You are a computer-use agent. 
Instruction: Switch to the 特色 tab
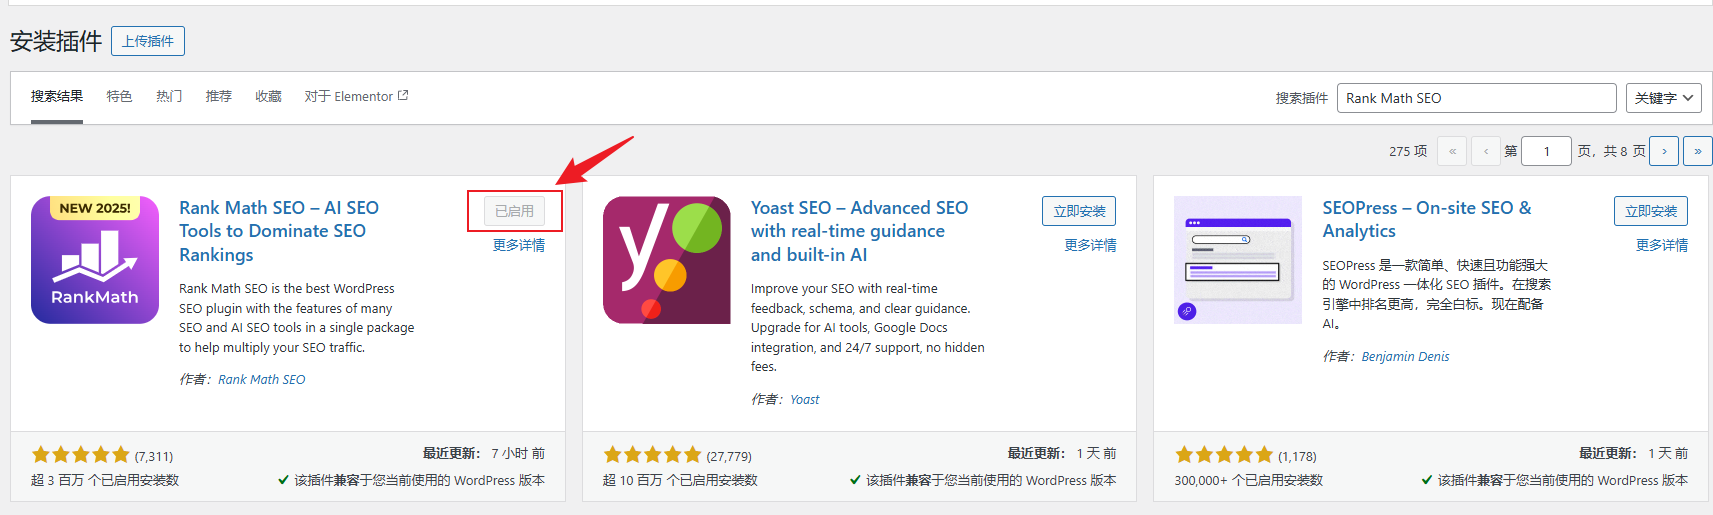[119, 96]
